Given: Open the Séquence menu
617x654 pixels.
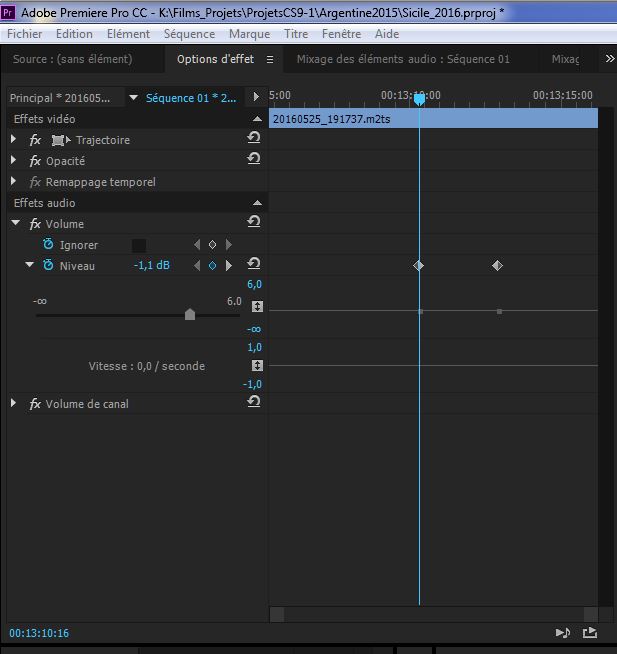Looking at the screenshot, I should [189, 34].
